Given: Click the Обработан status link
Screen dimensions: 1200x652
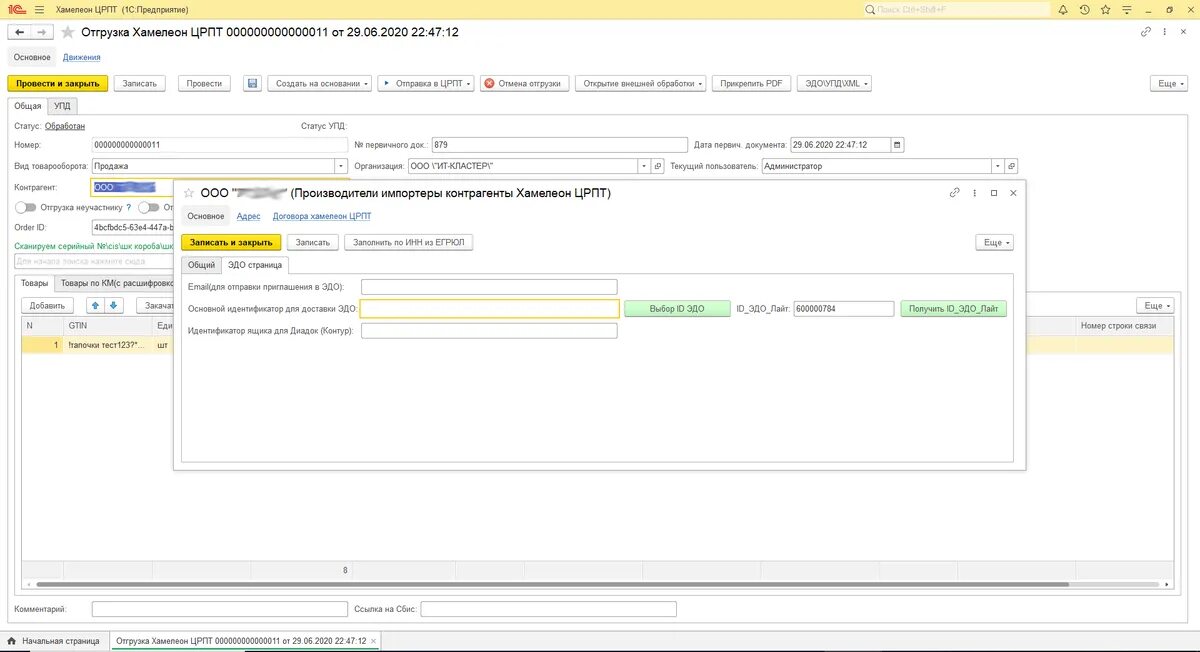Looking at the screenshot, I should coord(65,126).
